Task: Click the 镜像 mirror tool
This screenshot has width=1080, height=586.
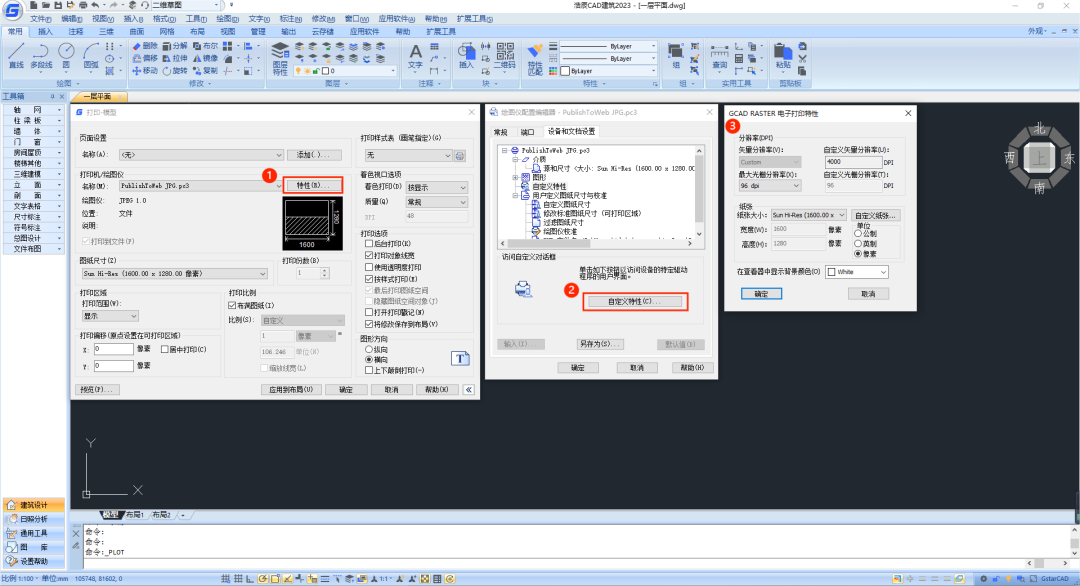Action: tap(205, 59)
